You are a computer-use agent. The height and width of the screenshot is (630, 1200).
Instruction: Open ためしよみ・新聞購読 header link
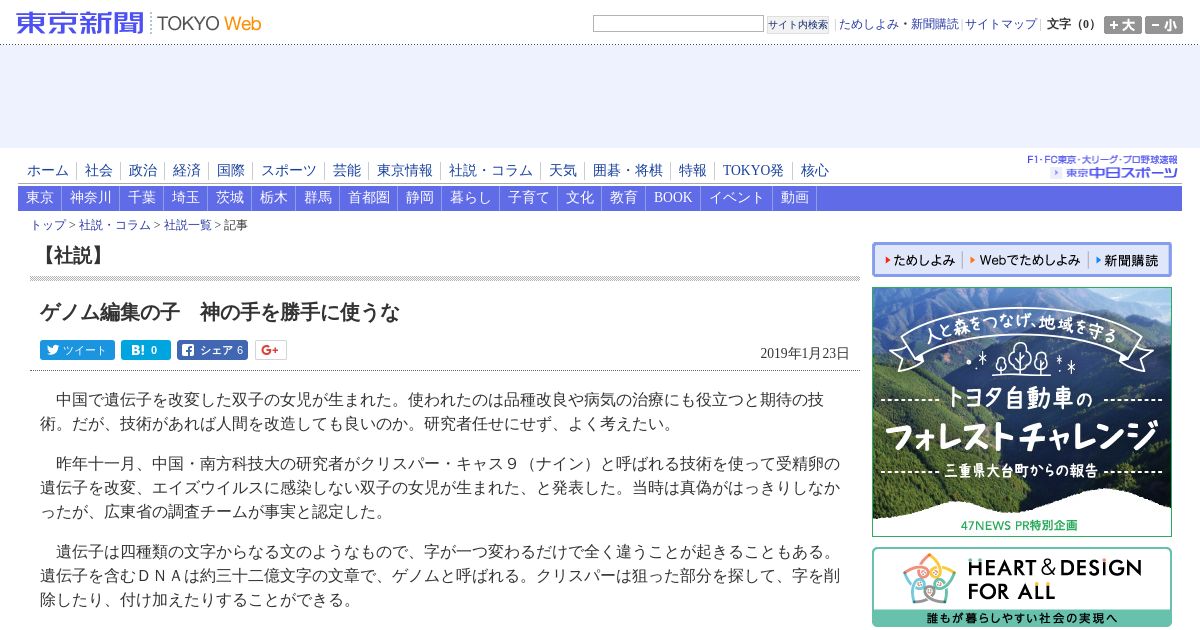[898, 24]
